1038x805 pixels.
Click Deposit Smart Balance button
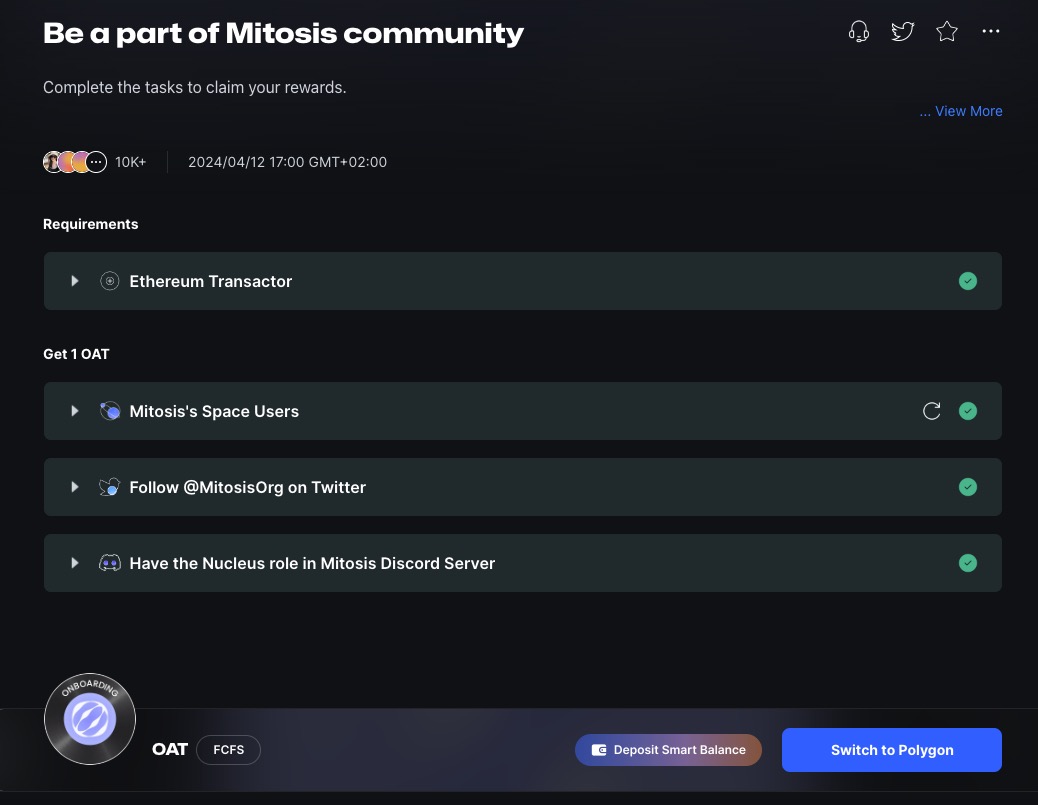tap(668, 750)
